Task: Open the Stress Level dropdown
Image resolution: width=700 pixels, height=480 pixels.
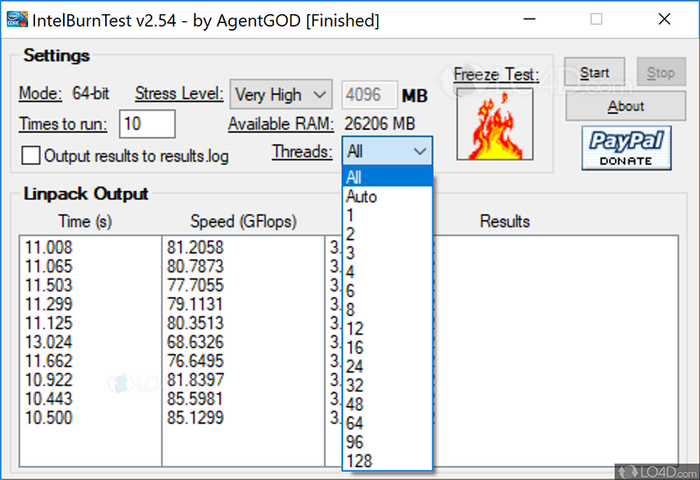Action: [x=281, y=94]
